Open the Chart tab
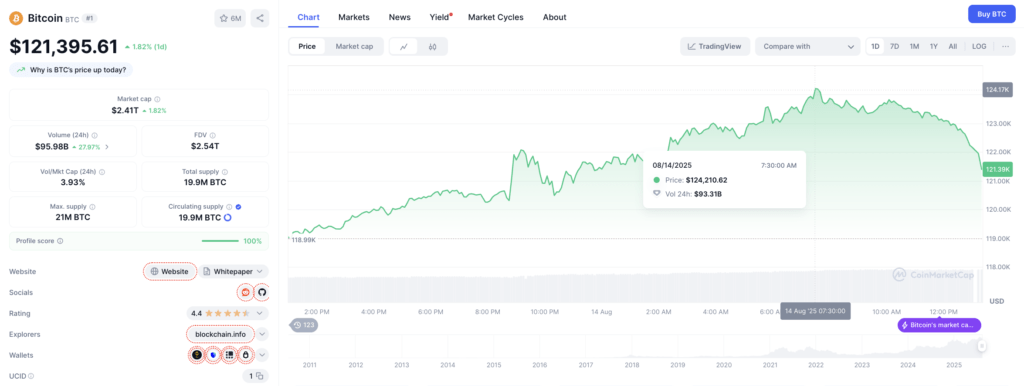The image size is (1024, 386). (x=308, y=17)
